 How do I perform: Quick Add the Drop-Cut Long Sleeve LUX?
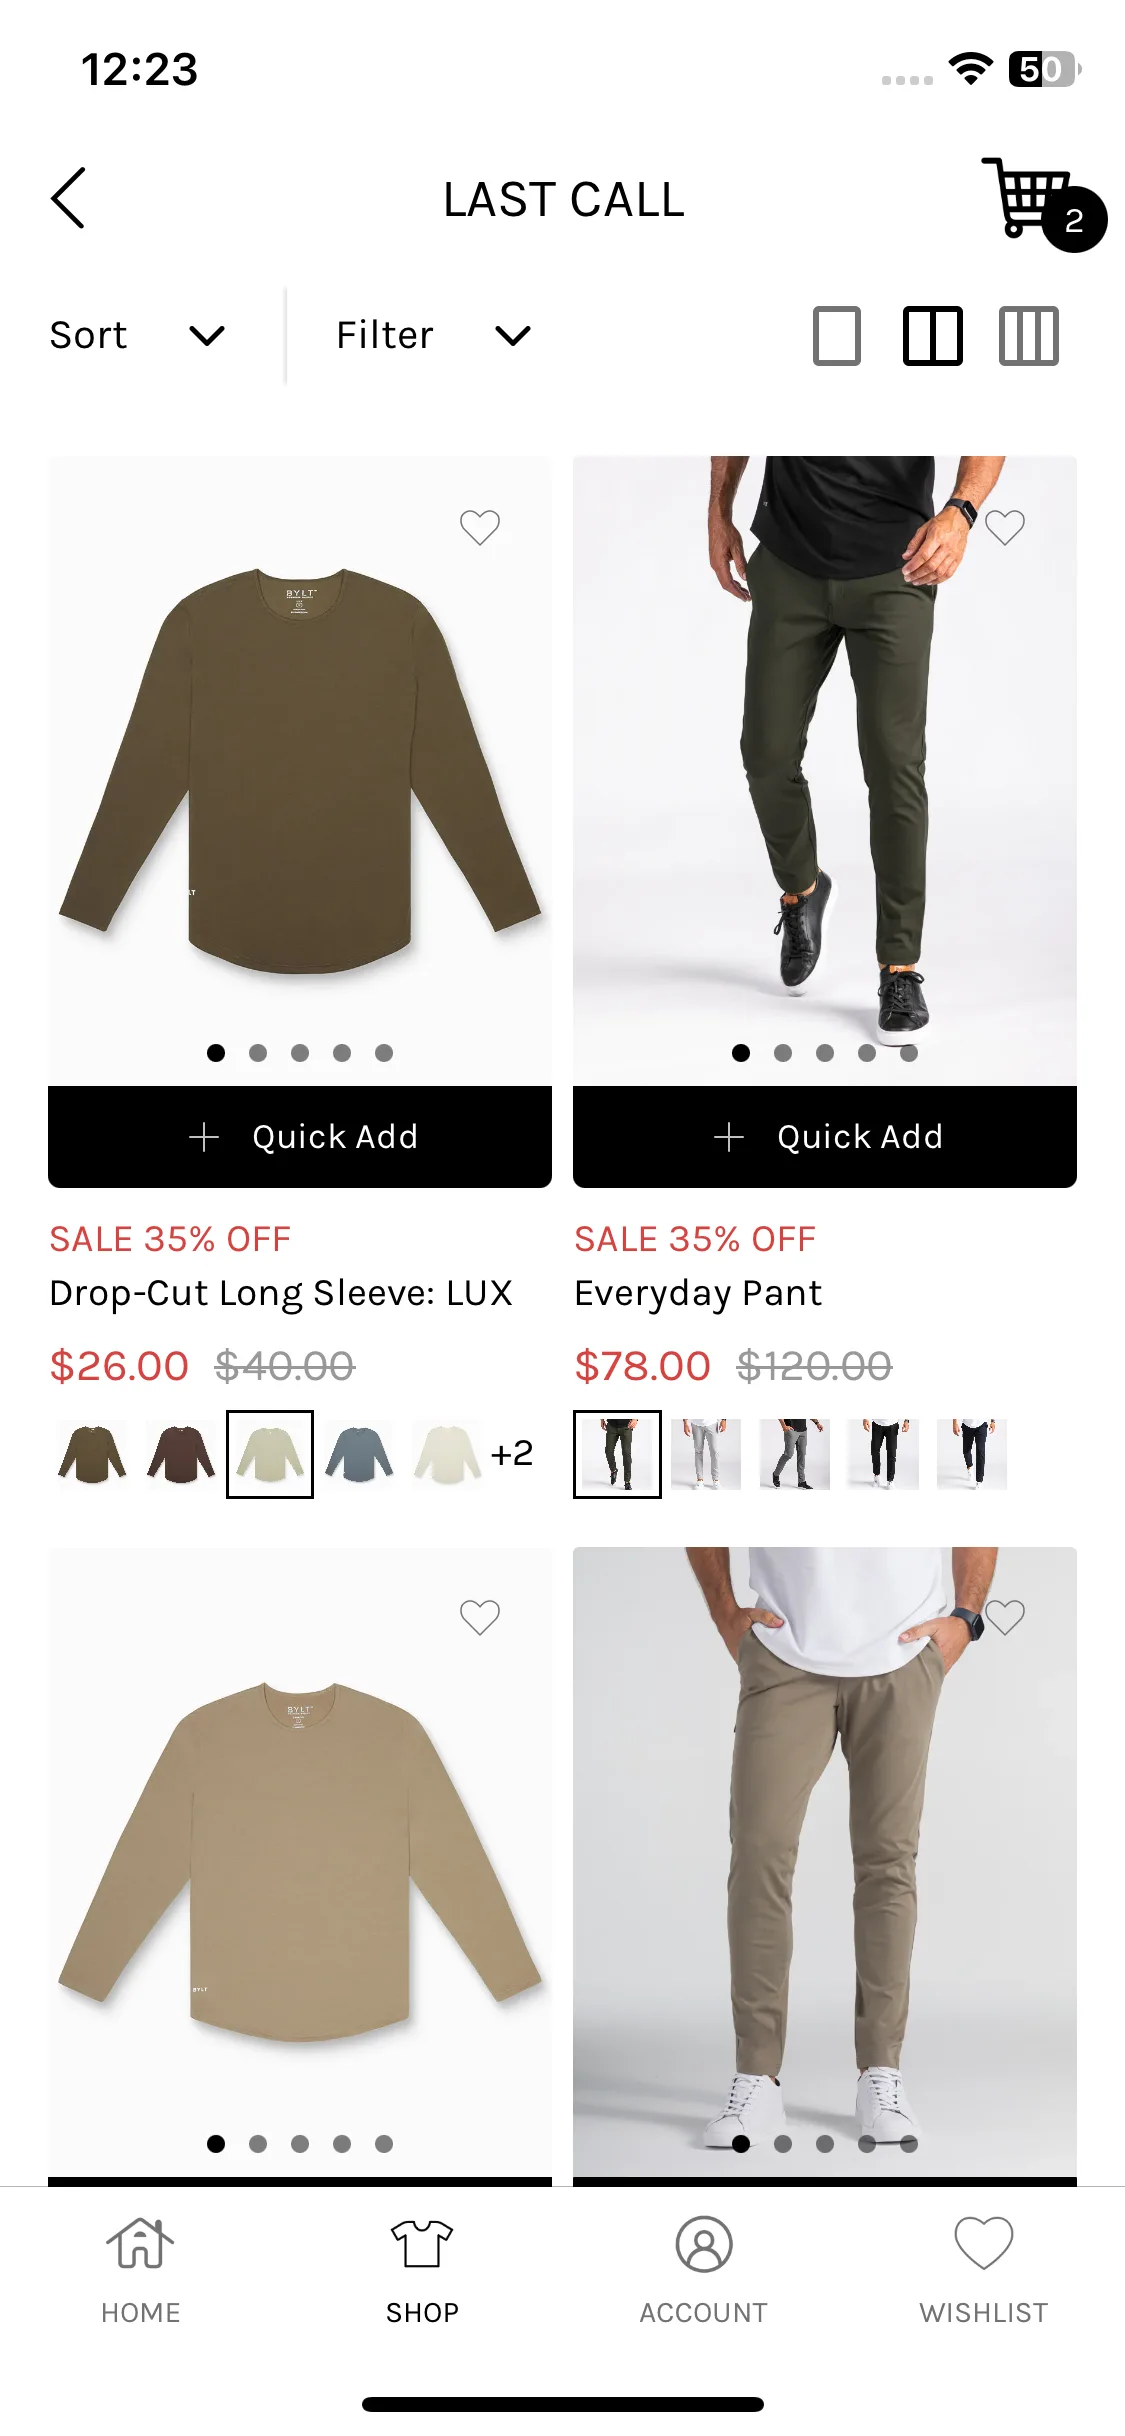pyautogui.click(x=300, y=1137)
